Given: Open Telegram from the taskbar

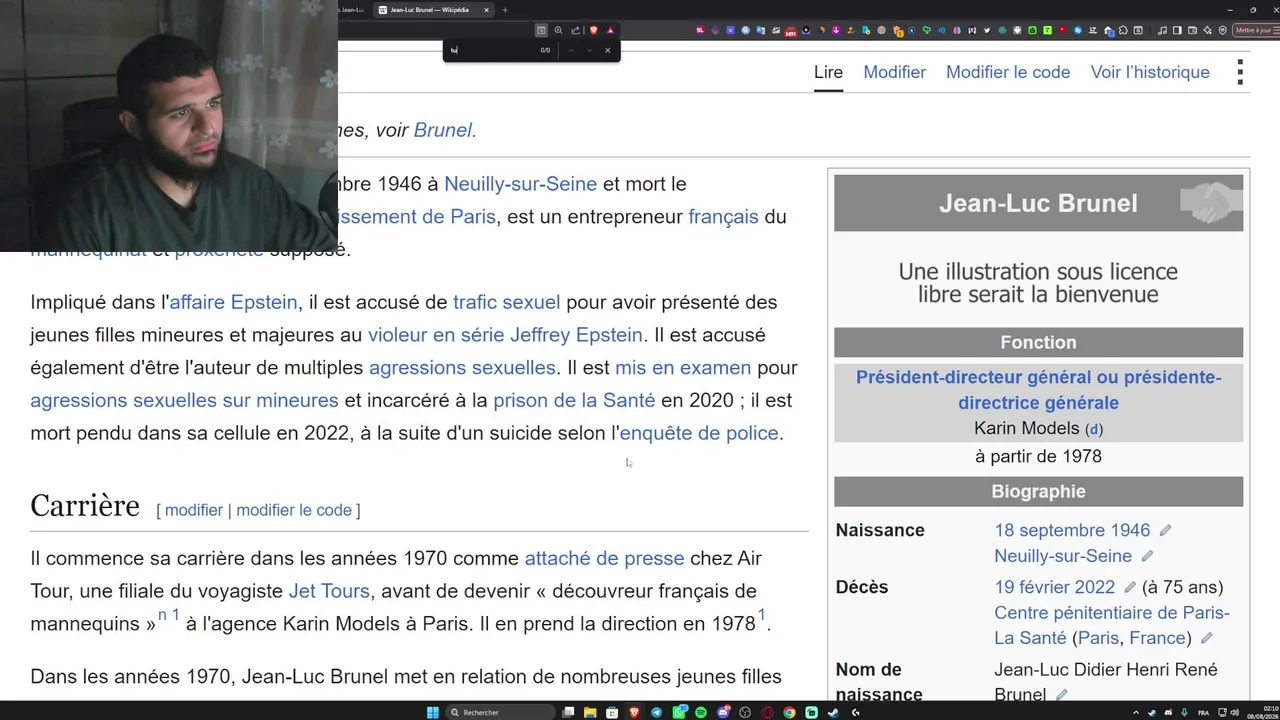Looking at the screenshot, I should 656,712.
